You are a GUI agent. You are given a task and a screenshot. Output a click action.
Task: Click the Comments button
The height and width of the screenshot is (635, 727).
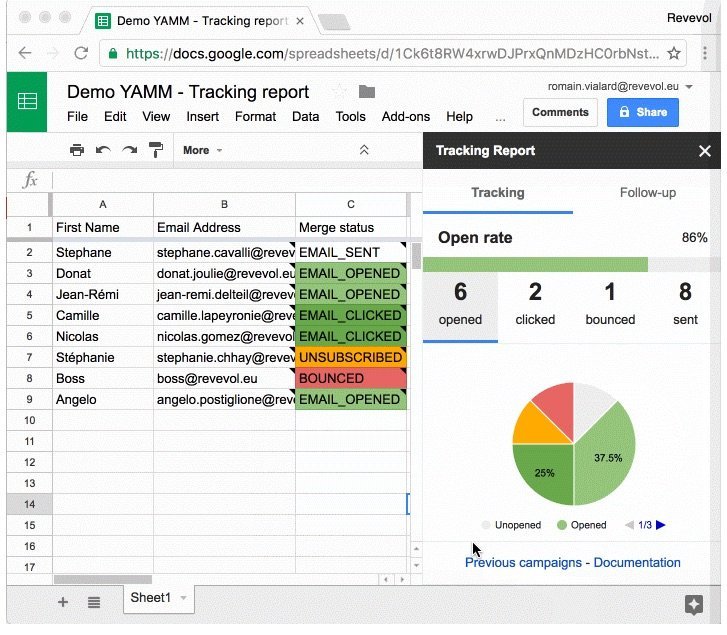tap(560, 112)
